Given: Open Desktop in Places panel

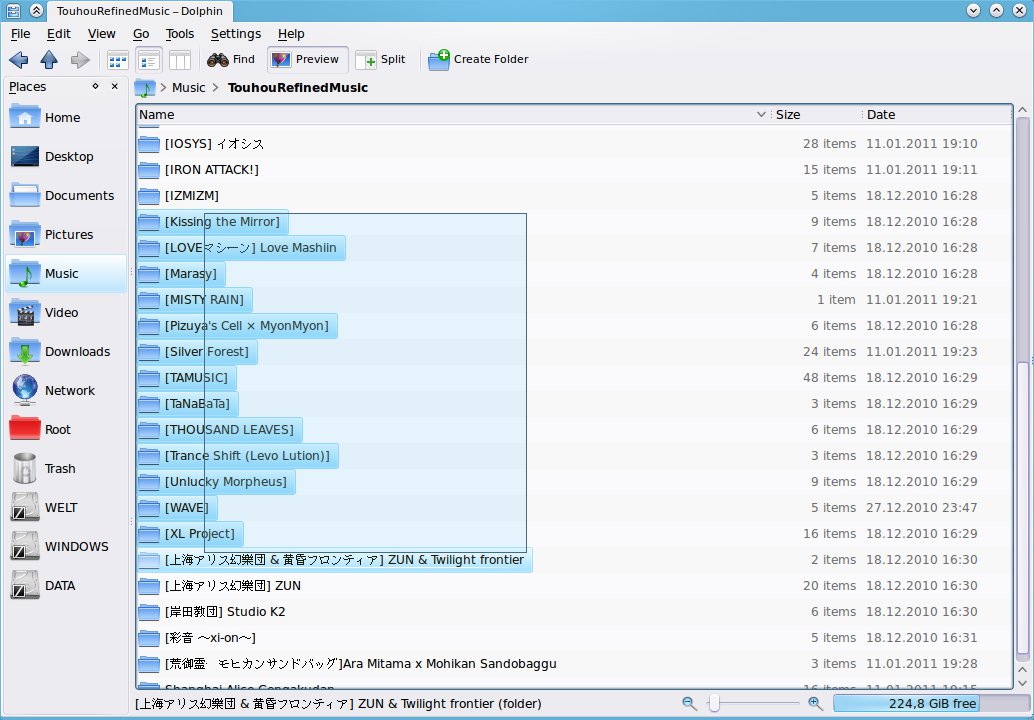Looking at the screenshot, I should point(66,157).
